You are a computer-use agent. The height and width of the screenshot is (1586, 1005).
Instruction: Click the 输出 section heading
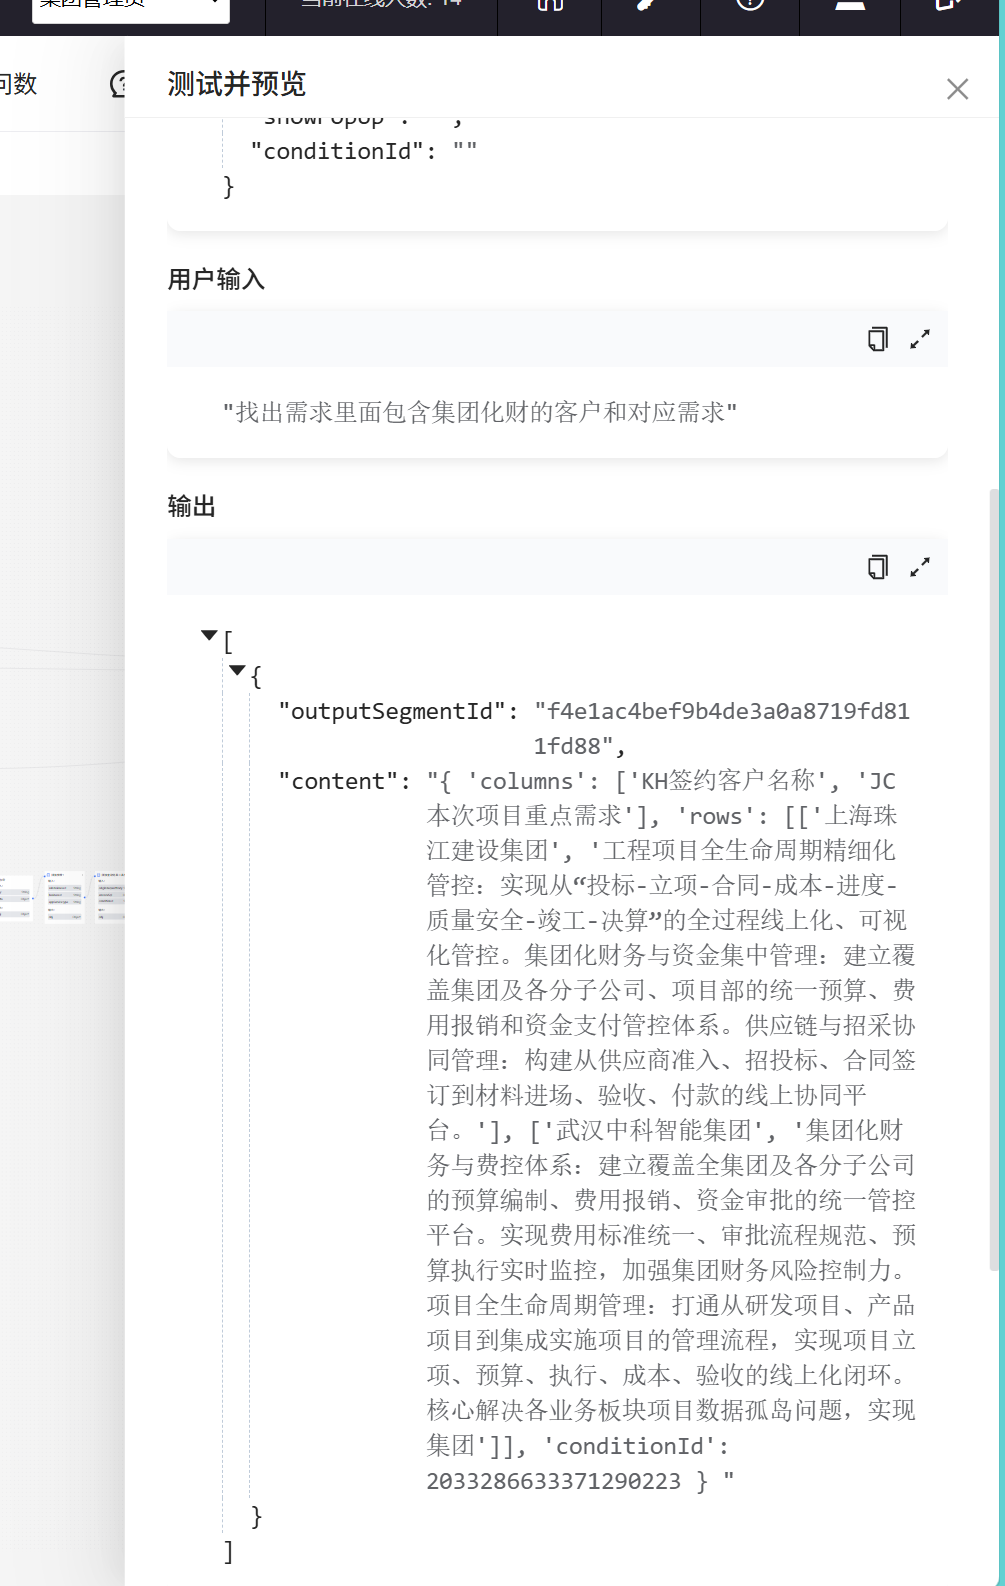tap(192, 507)
